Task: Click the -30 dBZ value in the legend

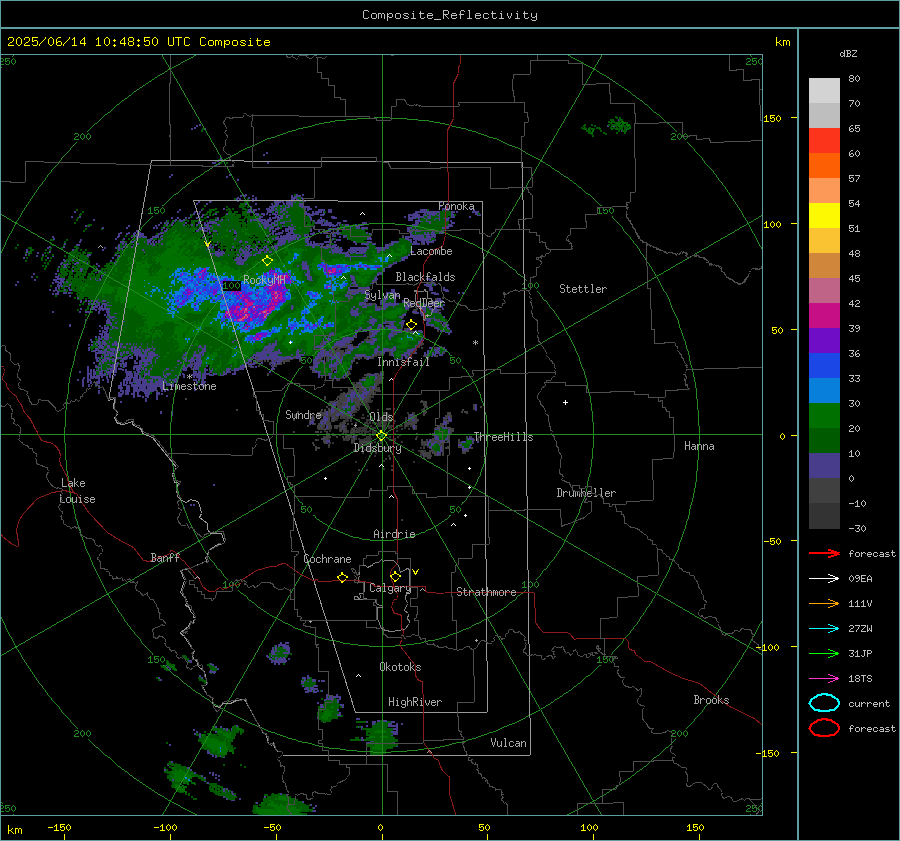Action: coord(857,528)
